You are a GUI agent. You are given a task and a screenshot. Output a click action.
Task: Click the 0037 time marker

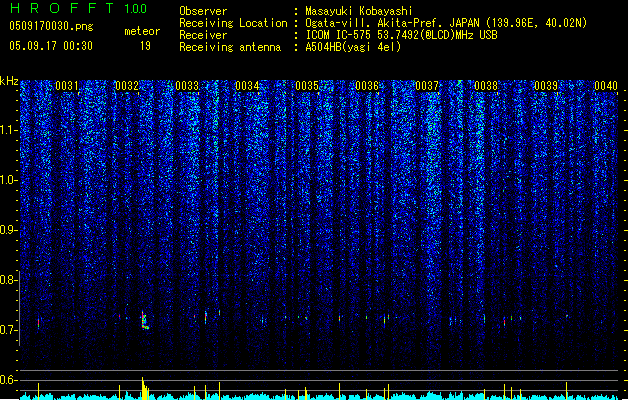click(427, 86)
